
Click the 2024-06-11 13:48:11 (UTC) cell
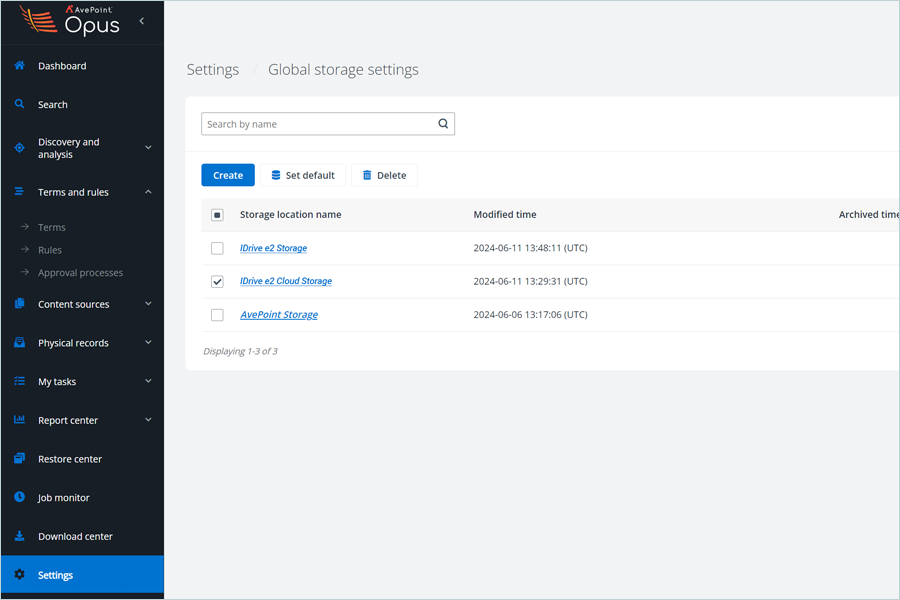tap(530, 248)
